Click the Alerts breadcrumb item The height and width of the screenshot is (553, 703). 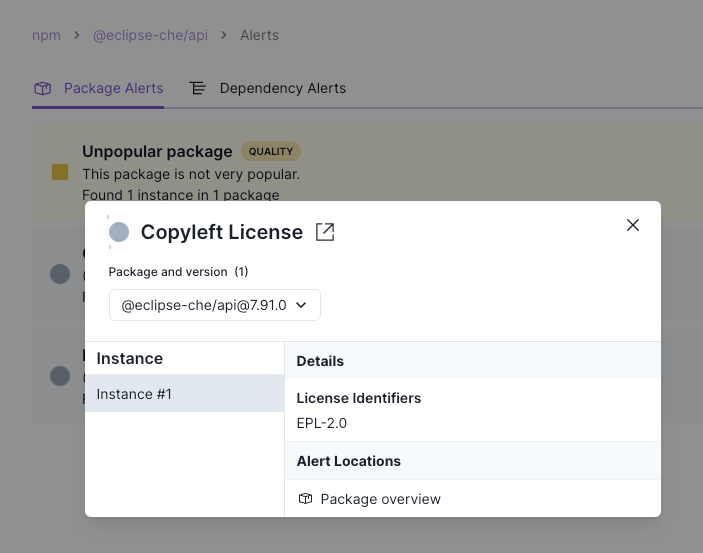[x=259, y=35]
